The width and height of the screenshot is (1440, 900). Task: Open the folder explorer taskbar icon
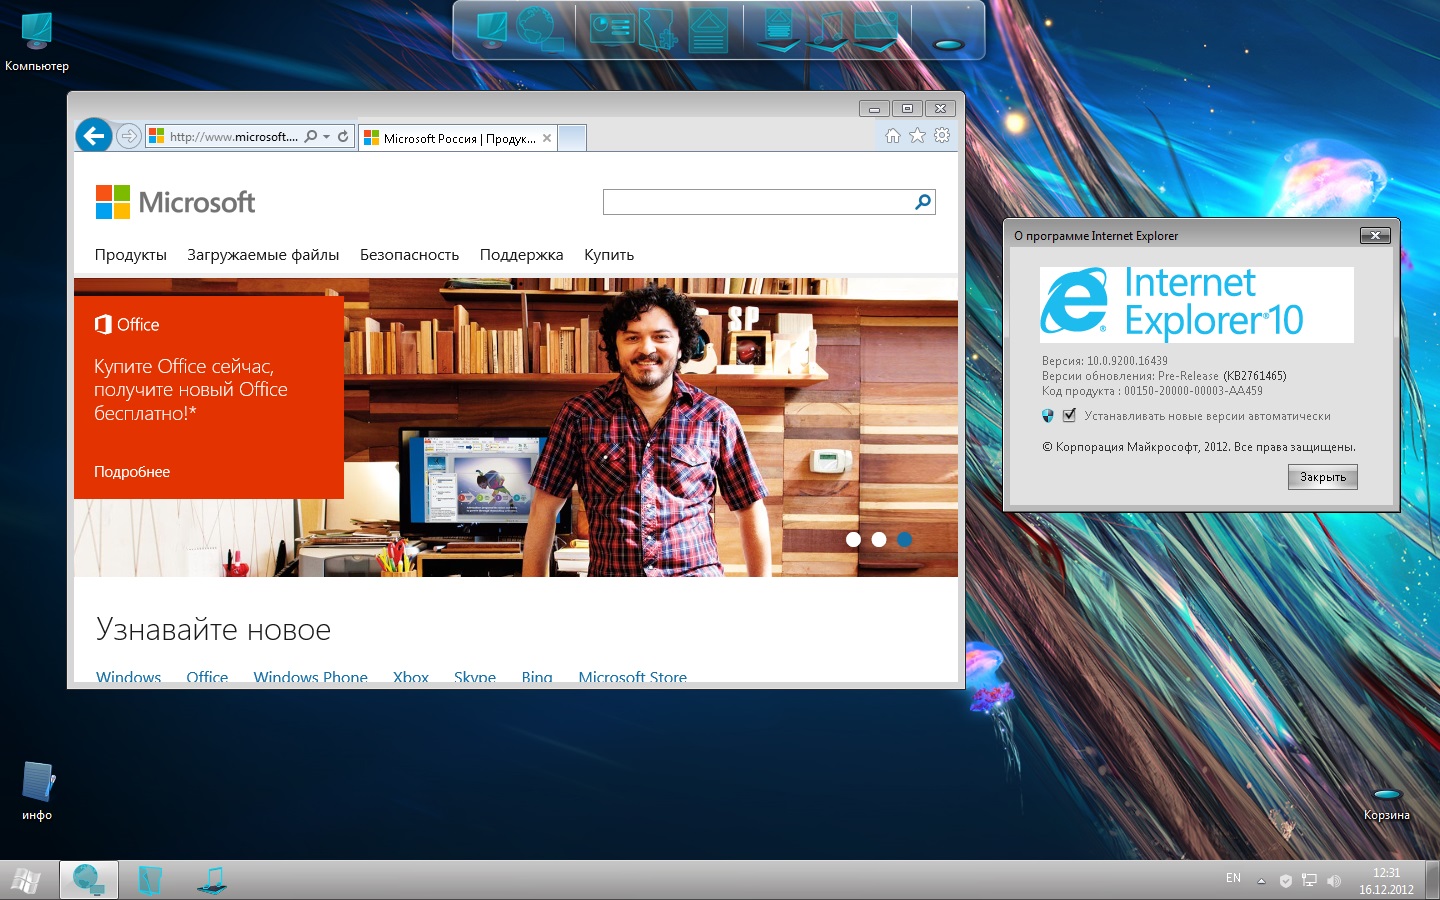tap(150, 880)
